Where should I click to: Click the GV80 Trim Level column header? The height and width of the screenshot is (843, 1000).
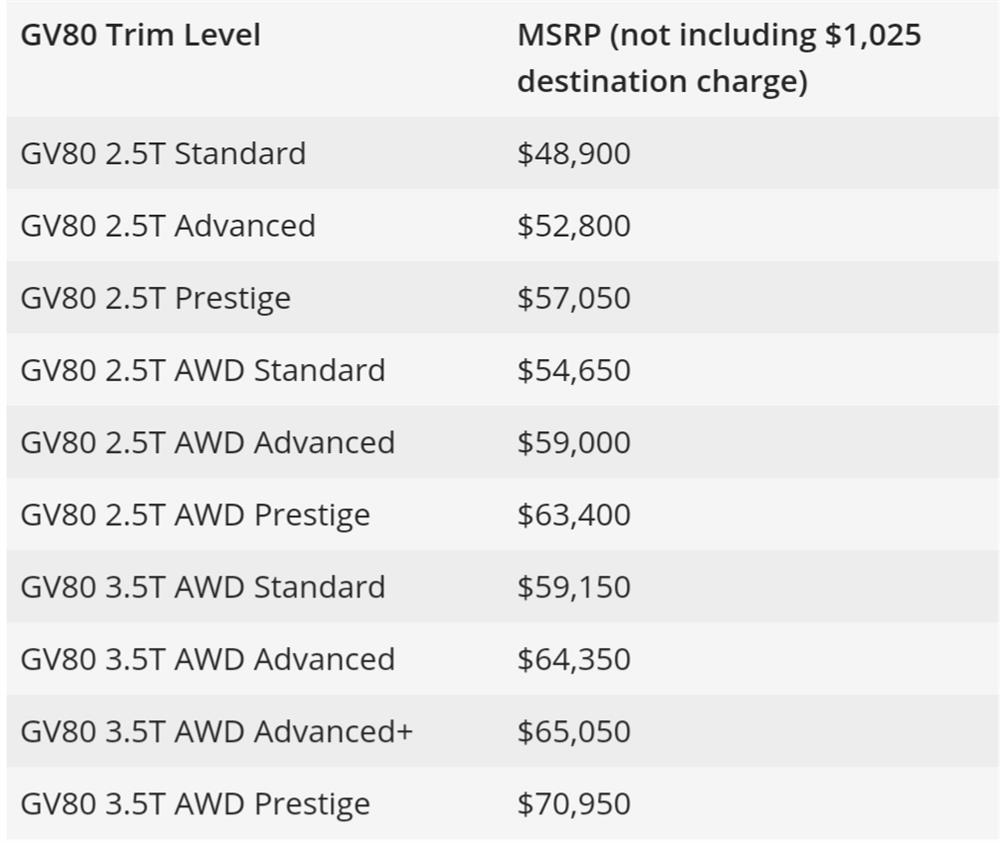click(x=140, y=35)
